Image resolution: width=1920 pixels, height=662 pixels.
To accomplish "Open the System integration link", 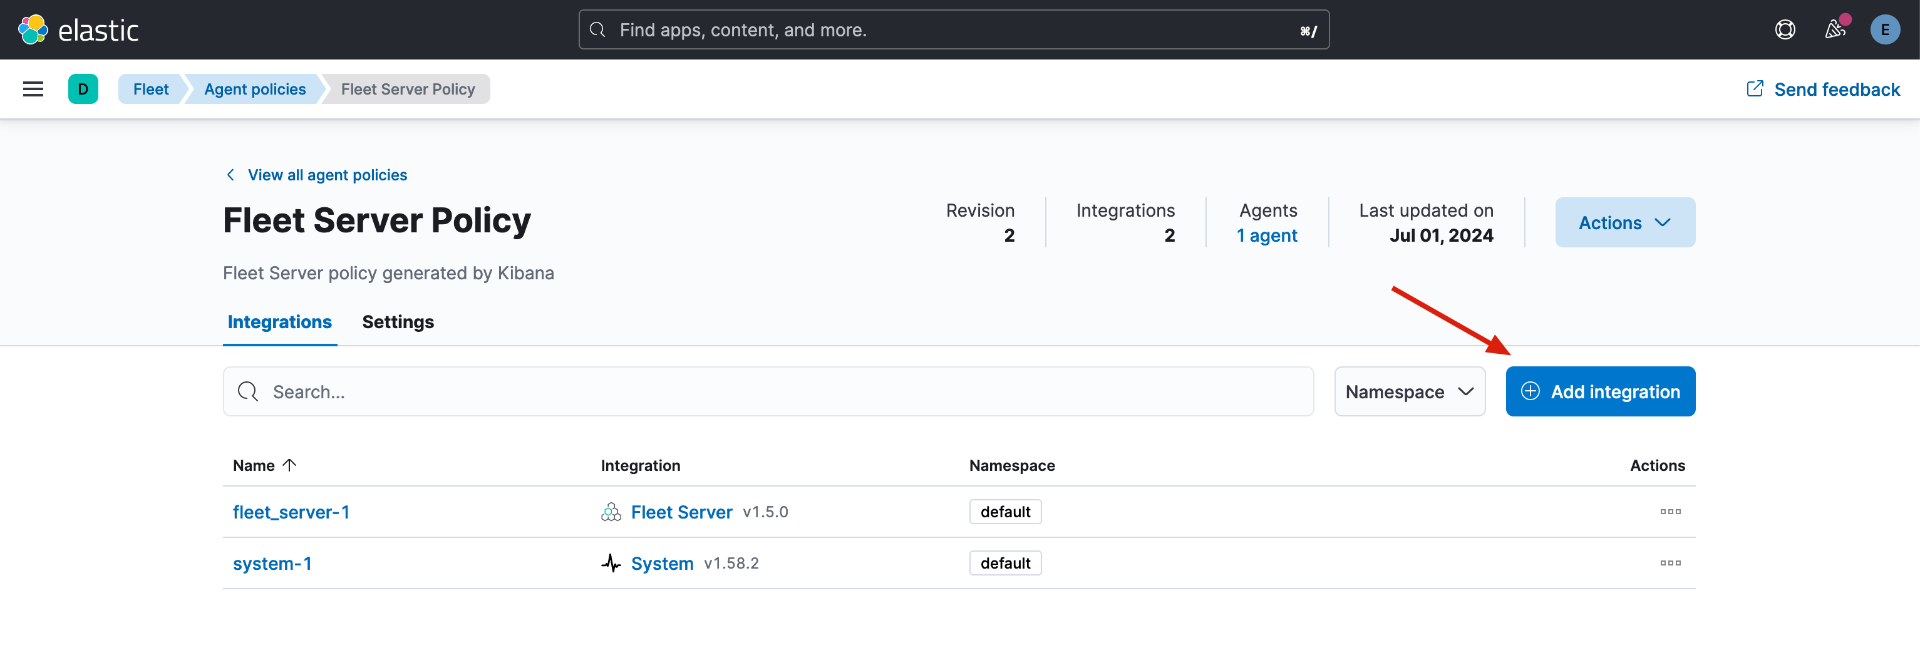I will coord(662,564).
